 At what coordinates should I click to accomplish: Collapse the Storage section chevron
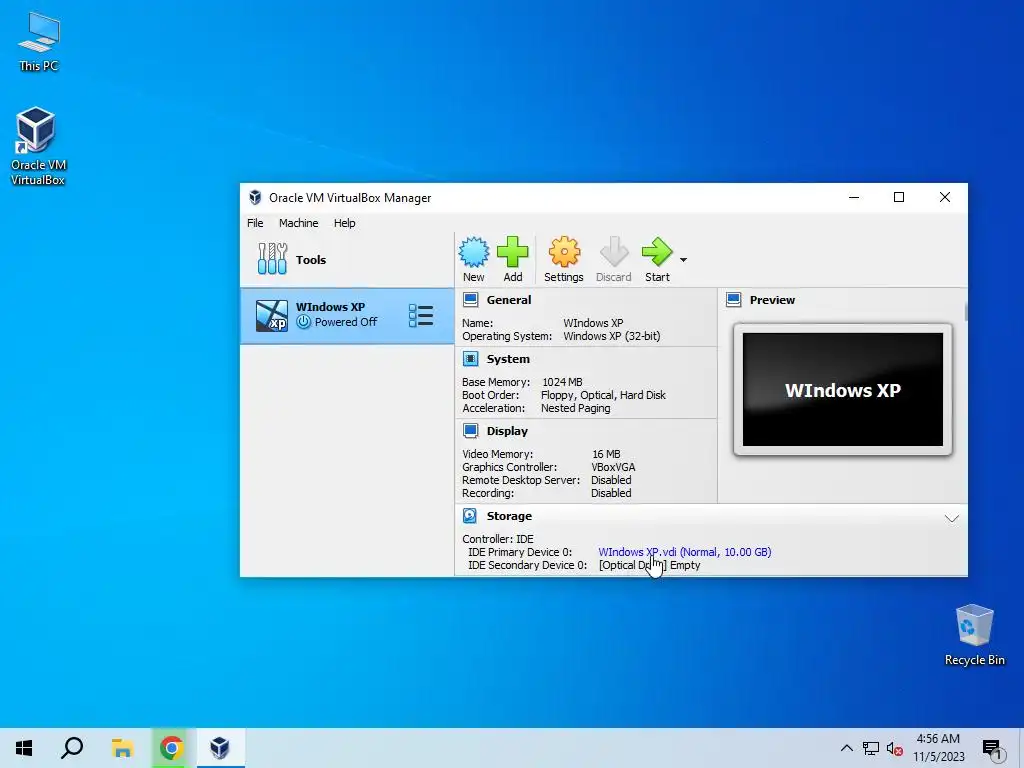(x=952, y=519)
